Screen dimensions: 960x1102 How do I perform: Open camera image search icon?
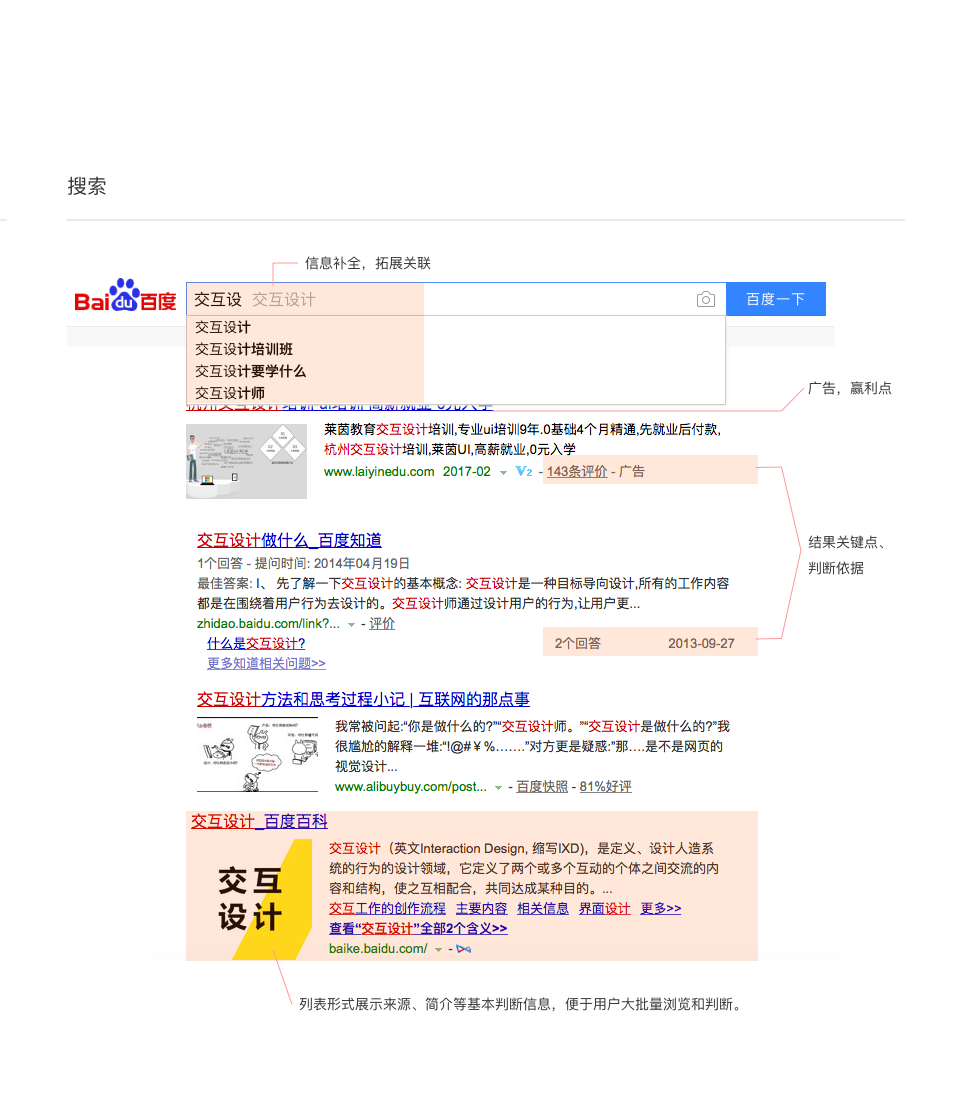pos(706,299)
